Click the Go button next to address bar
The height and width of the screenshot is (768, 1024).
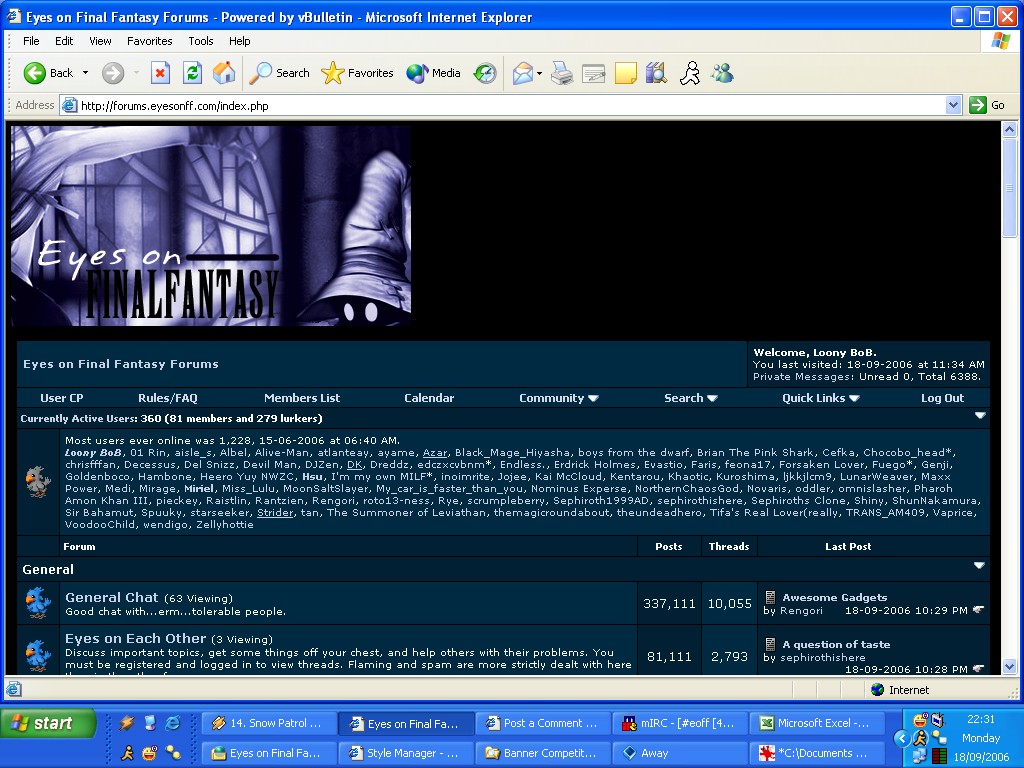[x=987, y=105]
